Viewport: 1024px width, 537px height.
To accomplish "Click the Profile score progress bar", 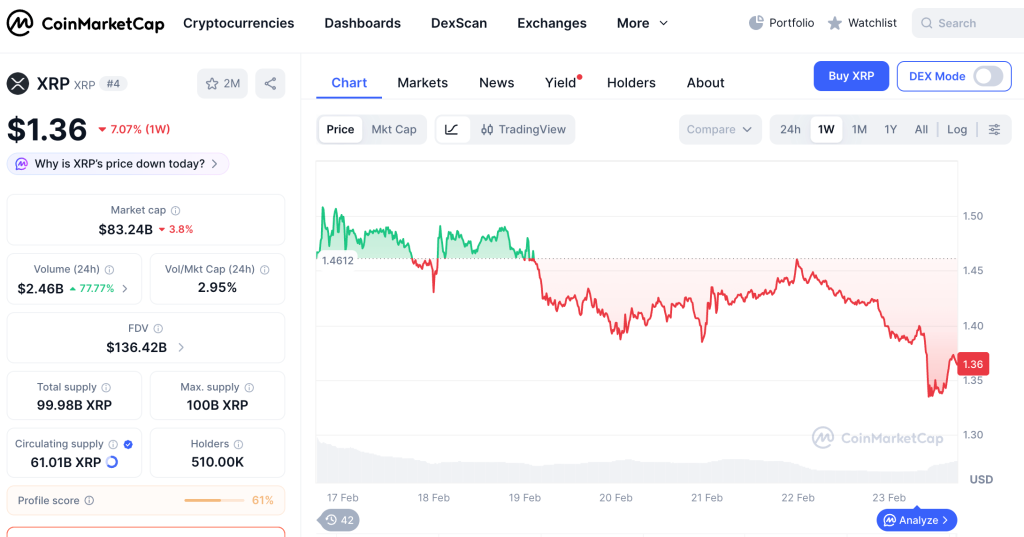I will 213,500.
